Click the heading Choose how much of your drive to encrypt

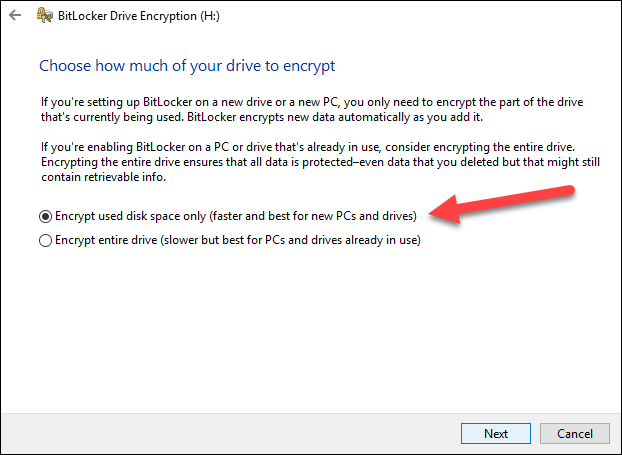(187, 66)
